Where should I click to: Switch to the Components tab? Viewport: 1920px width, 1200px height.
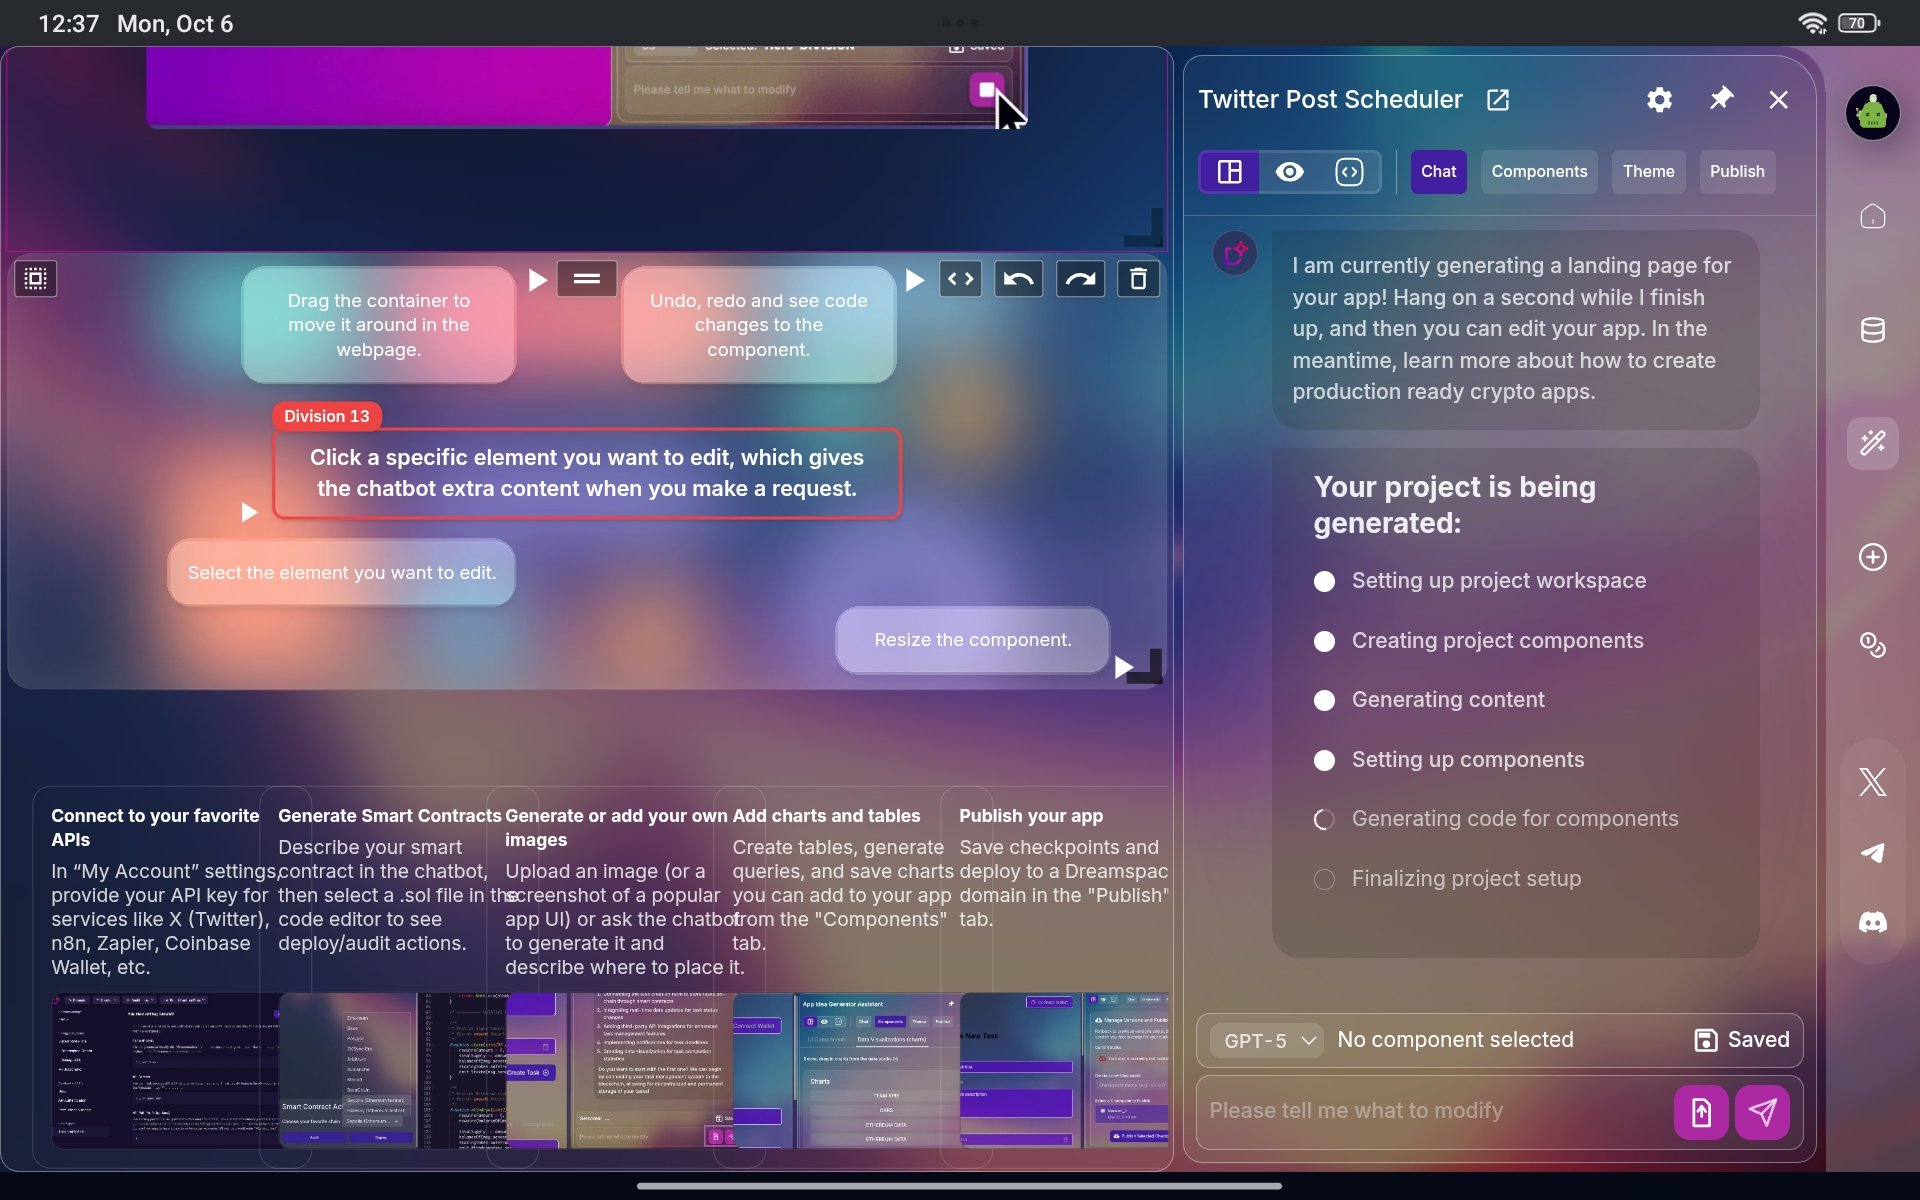click(1538, 172)
